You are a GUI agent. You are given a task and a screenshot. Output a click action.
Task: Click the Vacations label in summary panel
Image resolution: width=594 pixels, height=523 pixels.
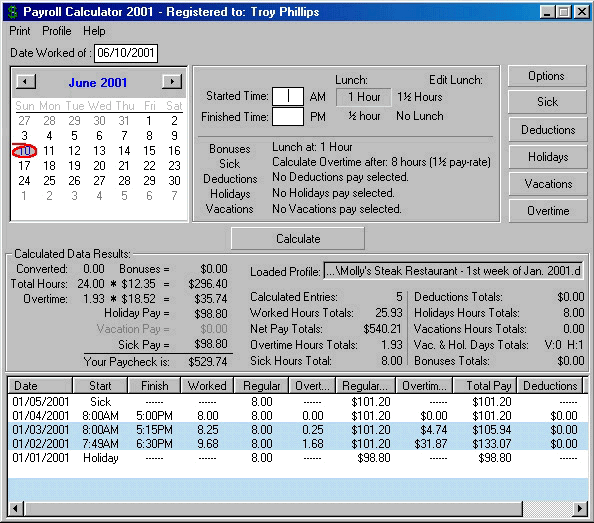point(230,209)
